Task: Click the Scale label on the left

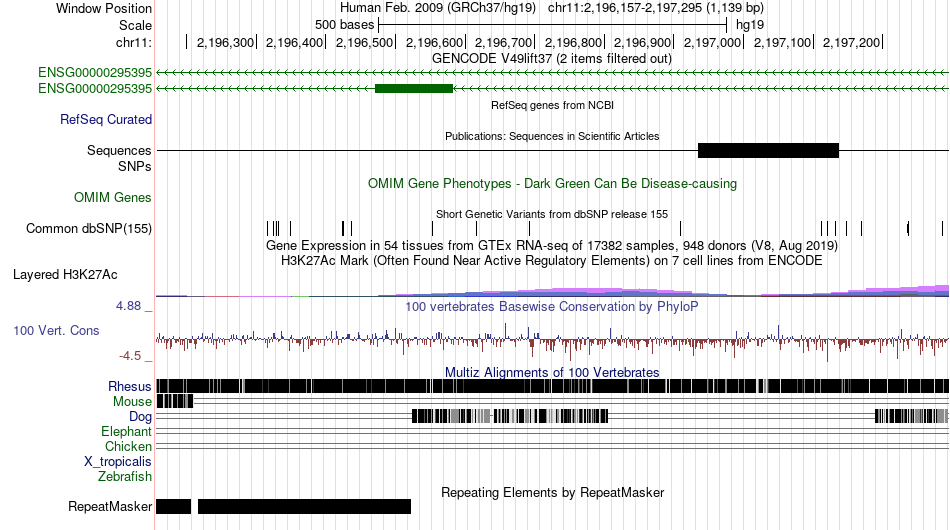Action: click(135, 25)
